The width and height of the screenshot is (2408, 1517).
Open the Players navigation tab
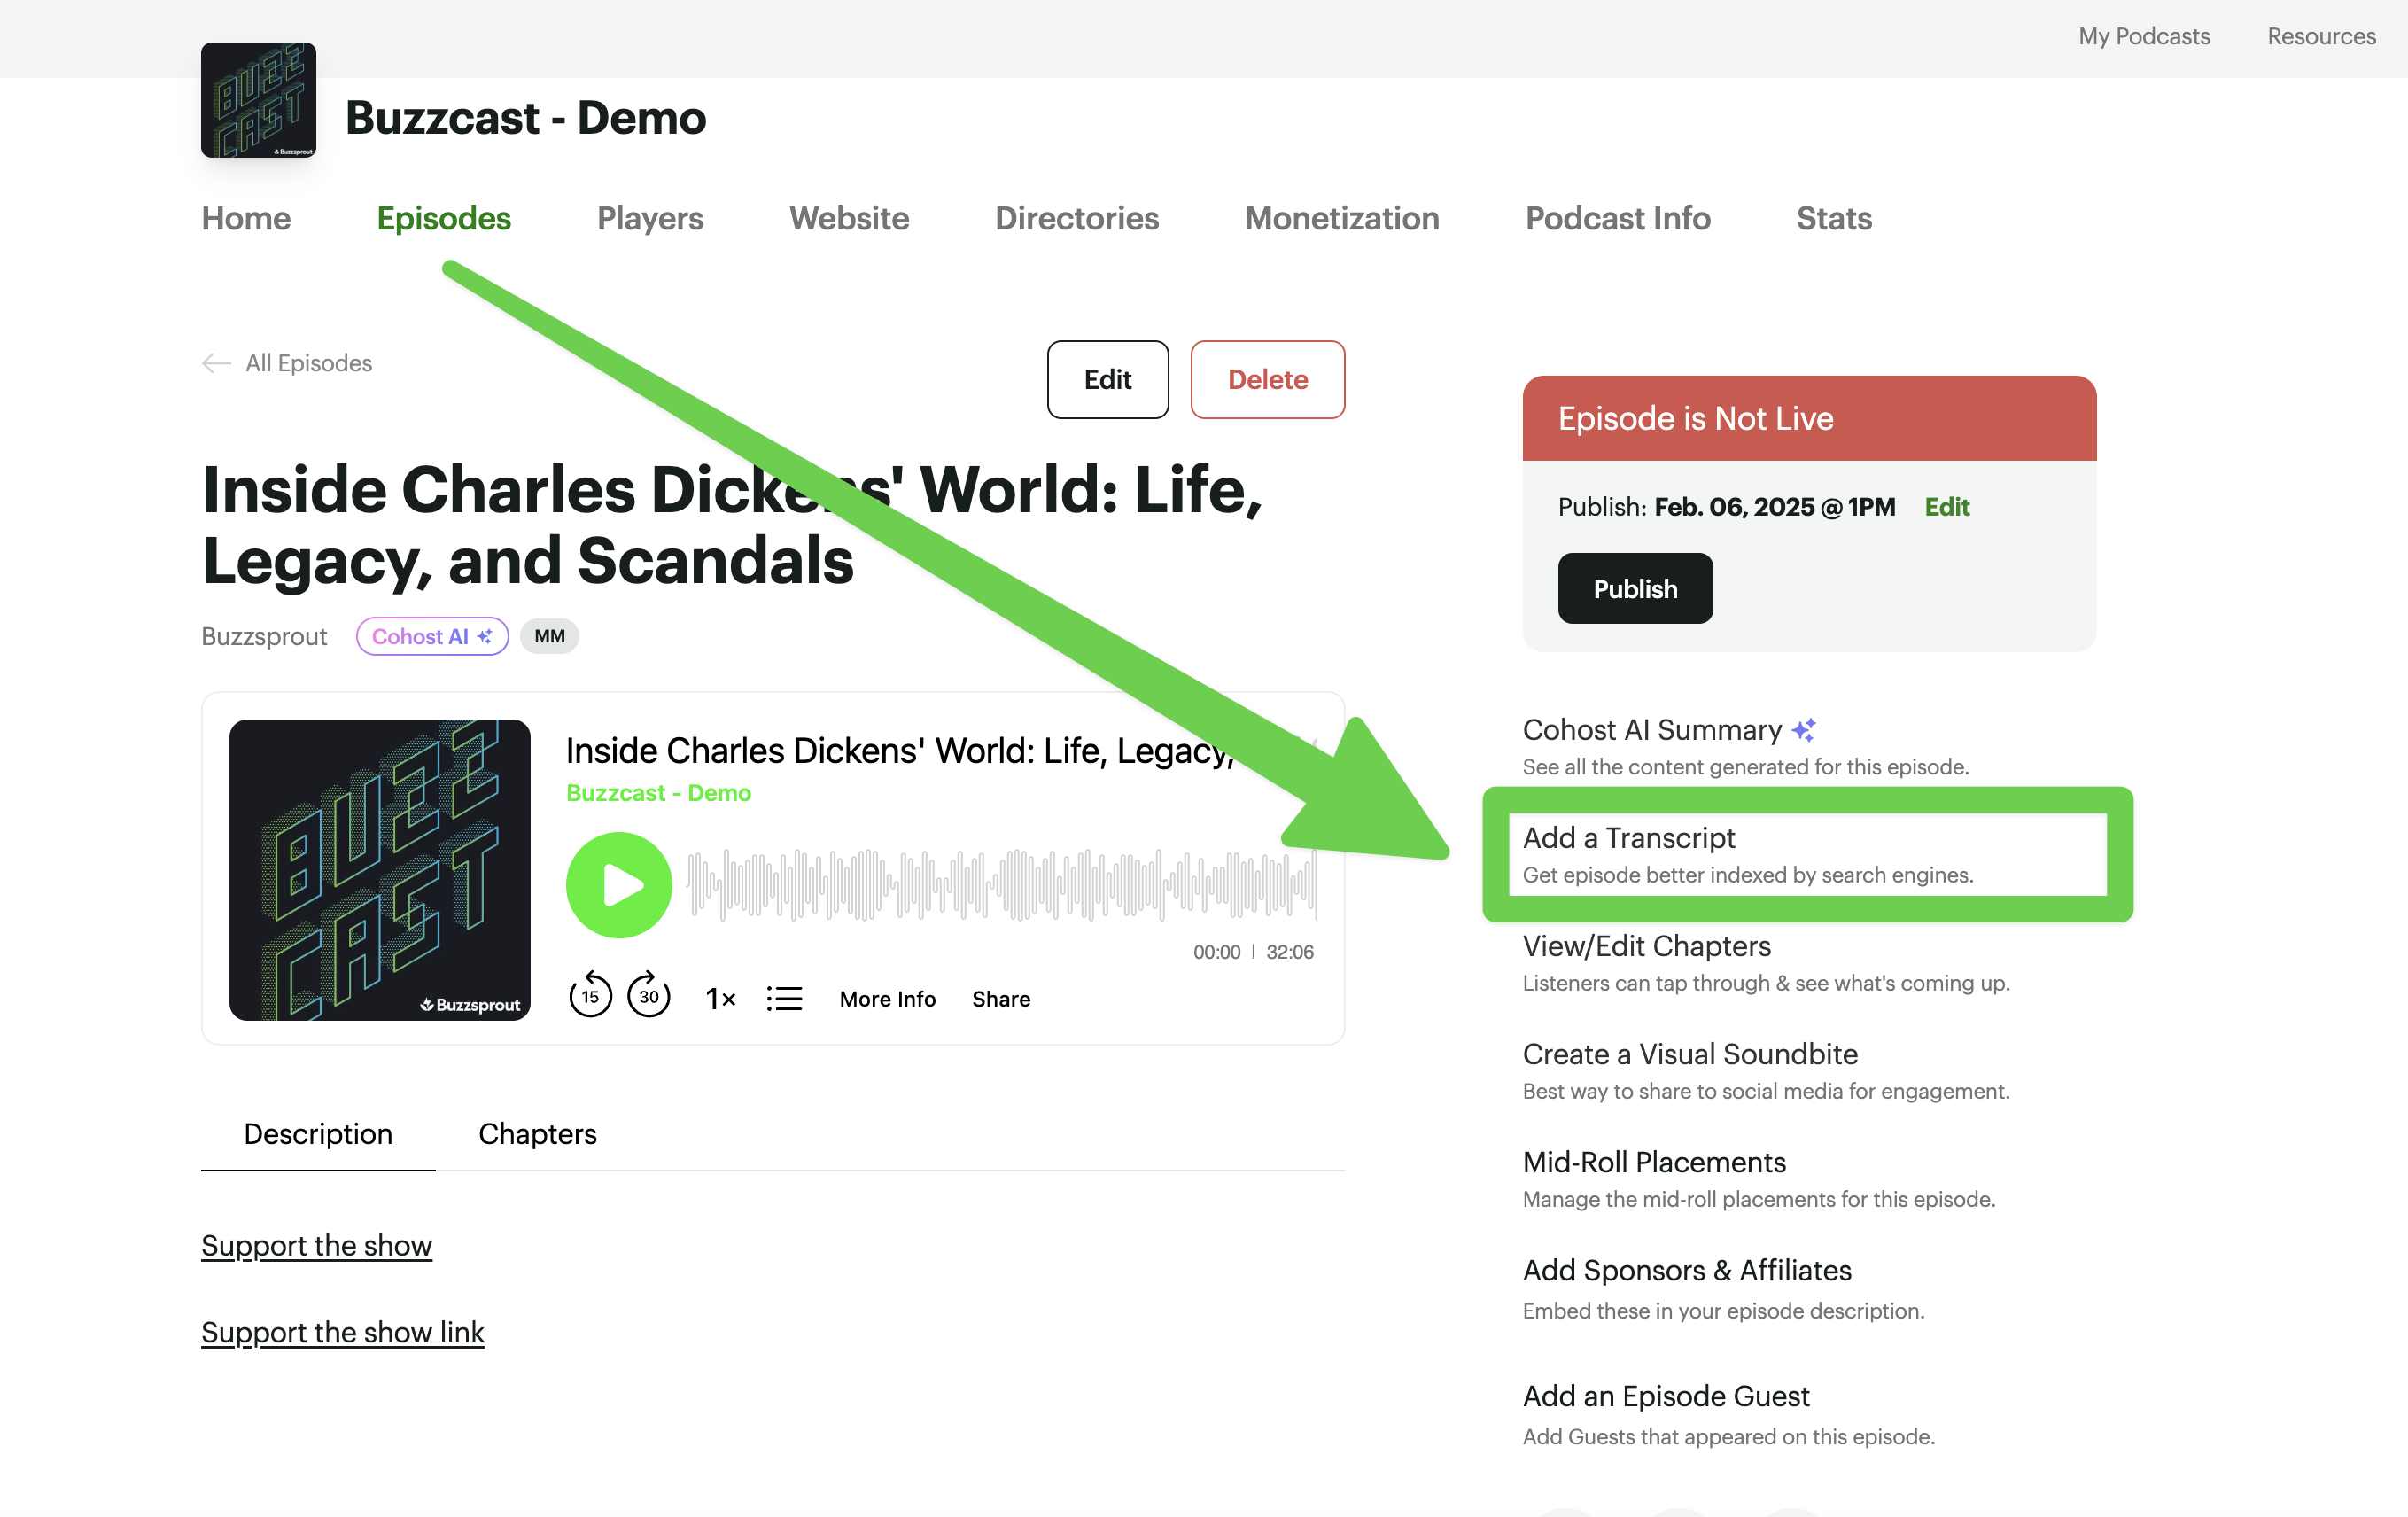pyautogui.click(x=650, y=218)
